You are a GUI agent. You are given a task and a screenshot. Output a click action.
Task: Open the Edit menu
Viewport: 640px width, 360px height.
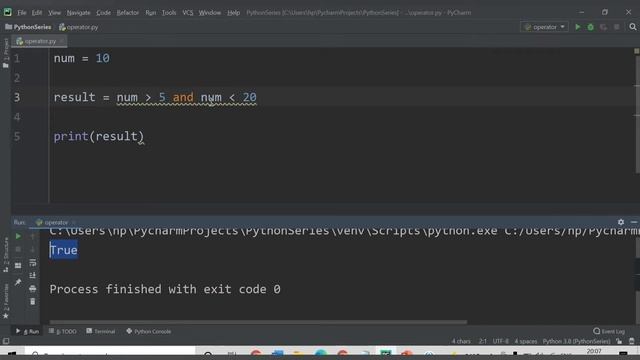click(37, 13)
